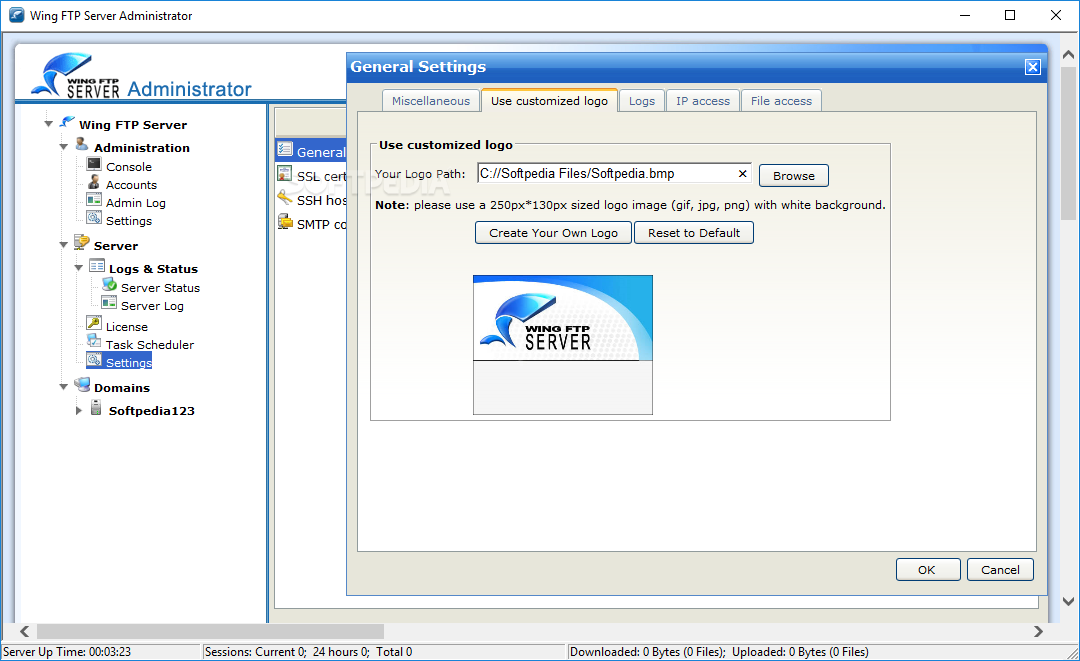The width and height of the screenshot is (1080, 661).
Task: Click the Logs & Status icon
Action: pyautogui.click(x=97, y=266)
